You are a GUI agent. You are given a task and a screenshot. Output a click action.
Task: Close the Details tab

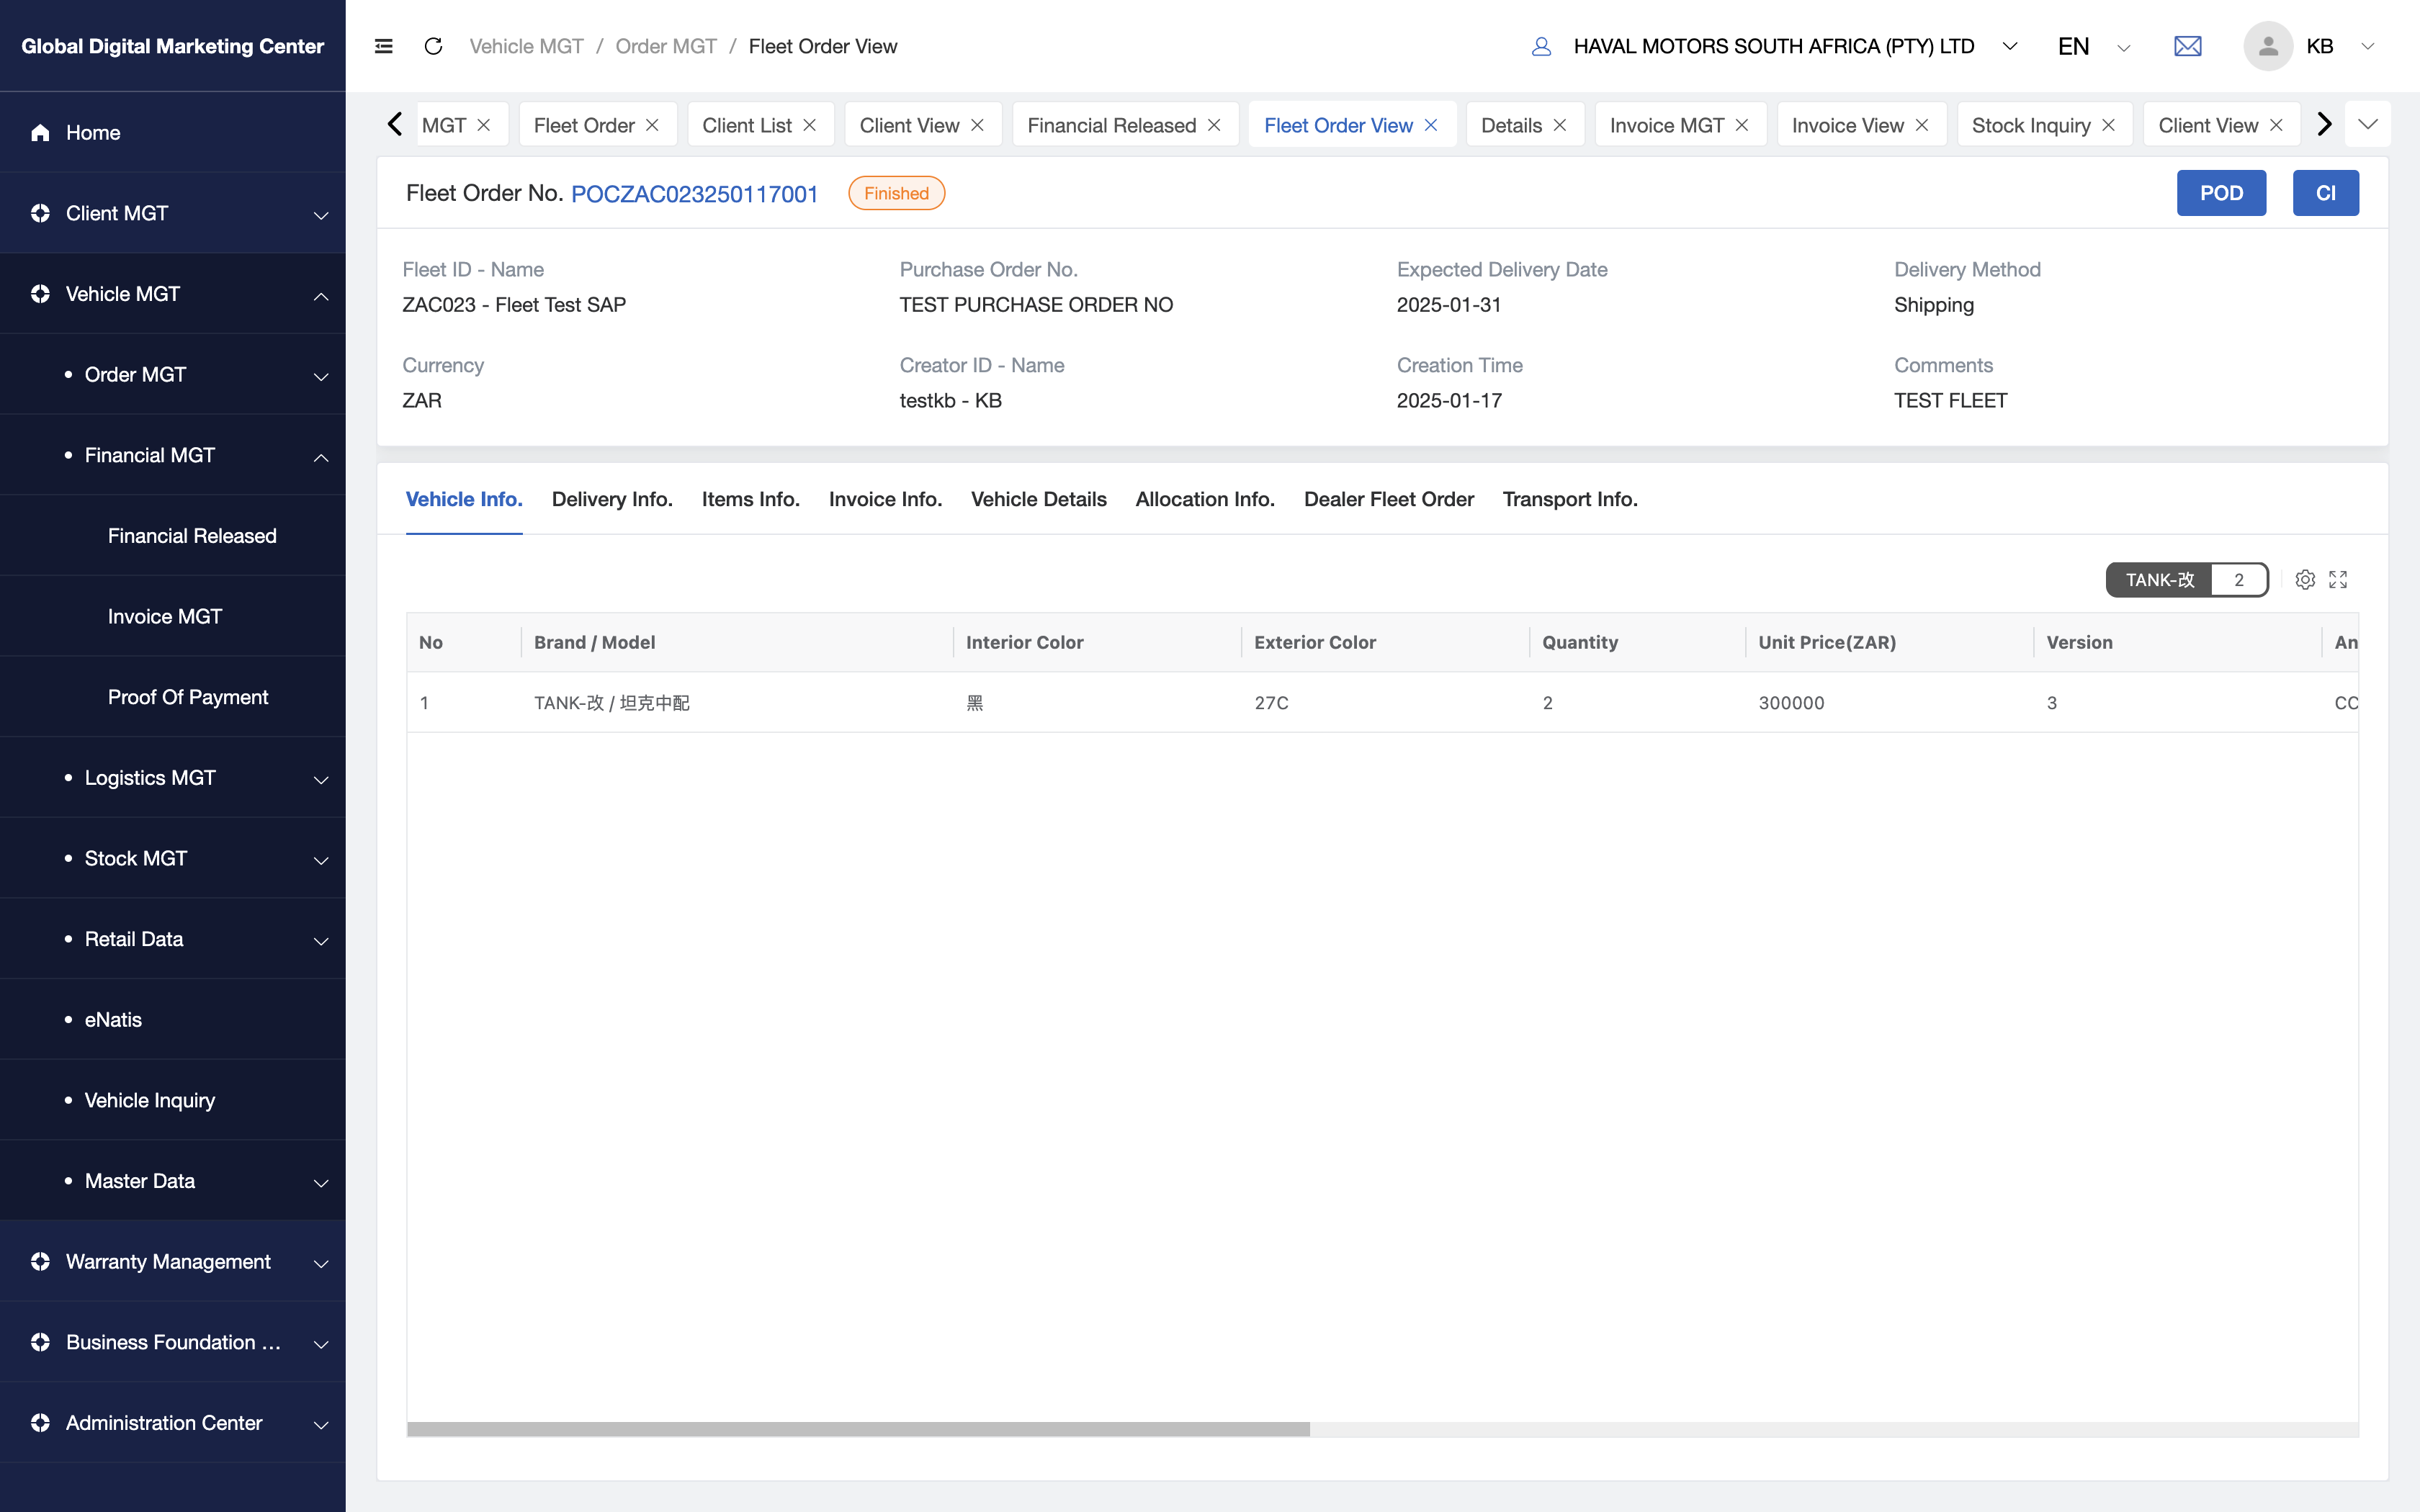(x=1560, y=125)
